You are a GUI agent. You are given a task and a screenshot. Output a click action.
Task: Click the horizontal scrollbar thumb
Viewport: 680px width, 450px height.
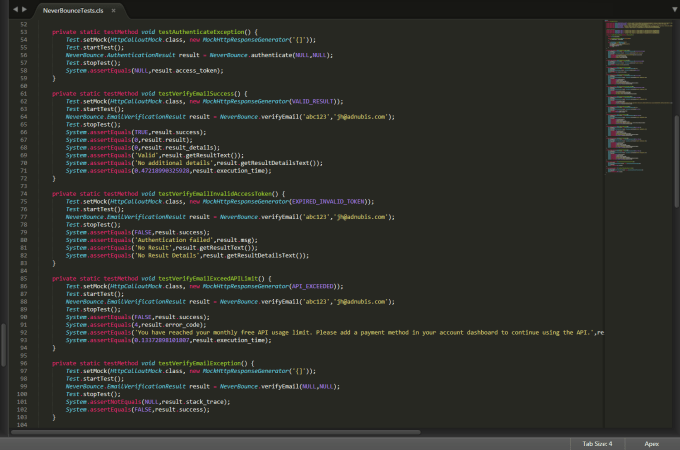pos(216,432)
